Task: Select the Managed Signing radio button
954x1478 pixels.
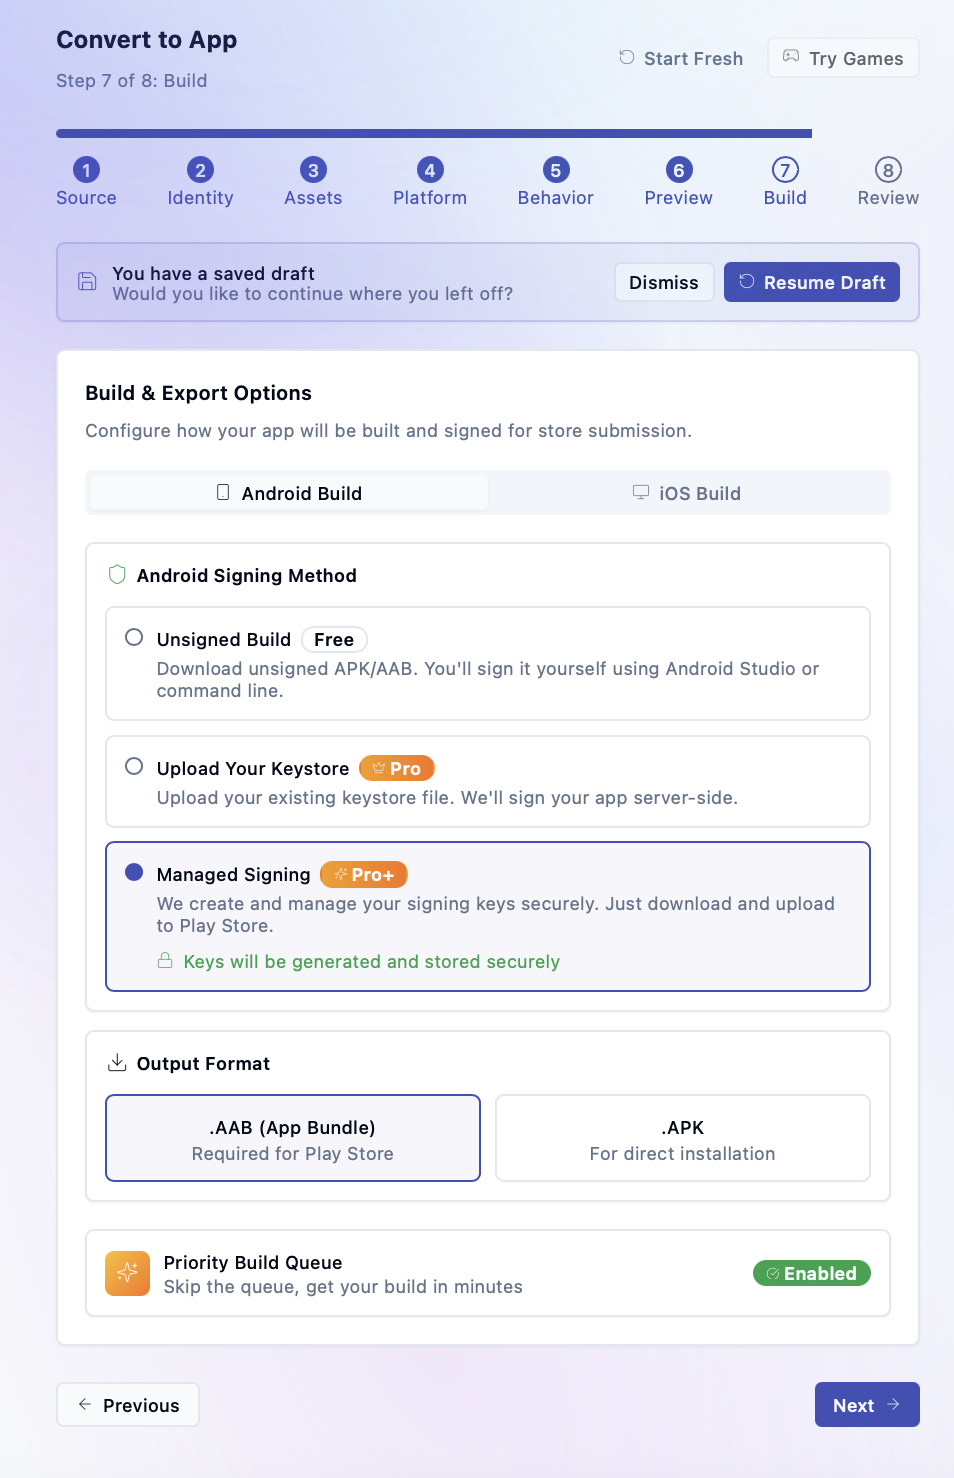Action: 134,872
